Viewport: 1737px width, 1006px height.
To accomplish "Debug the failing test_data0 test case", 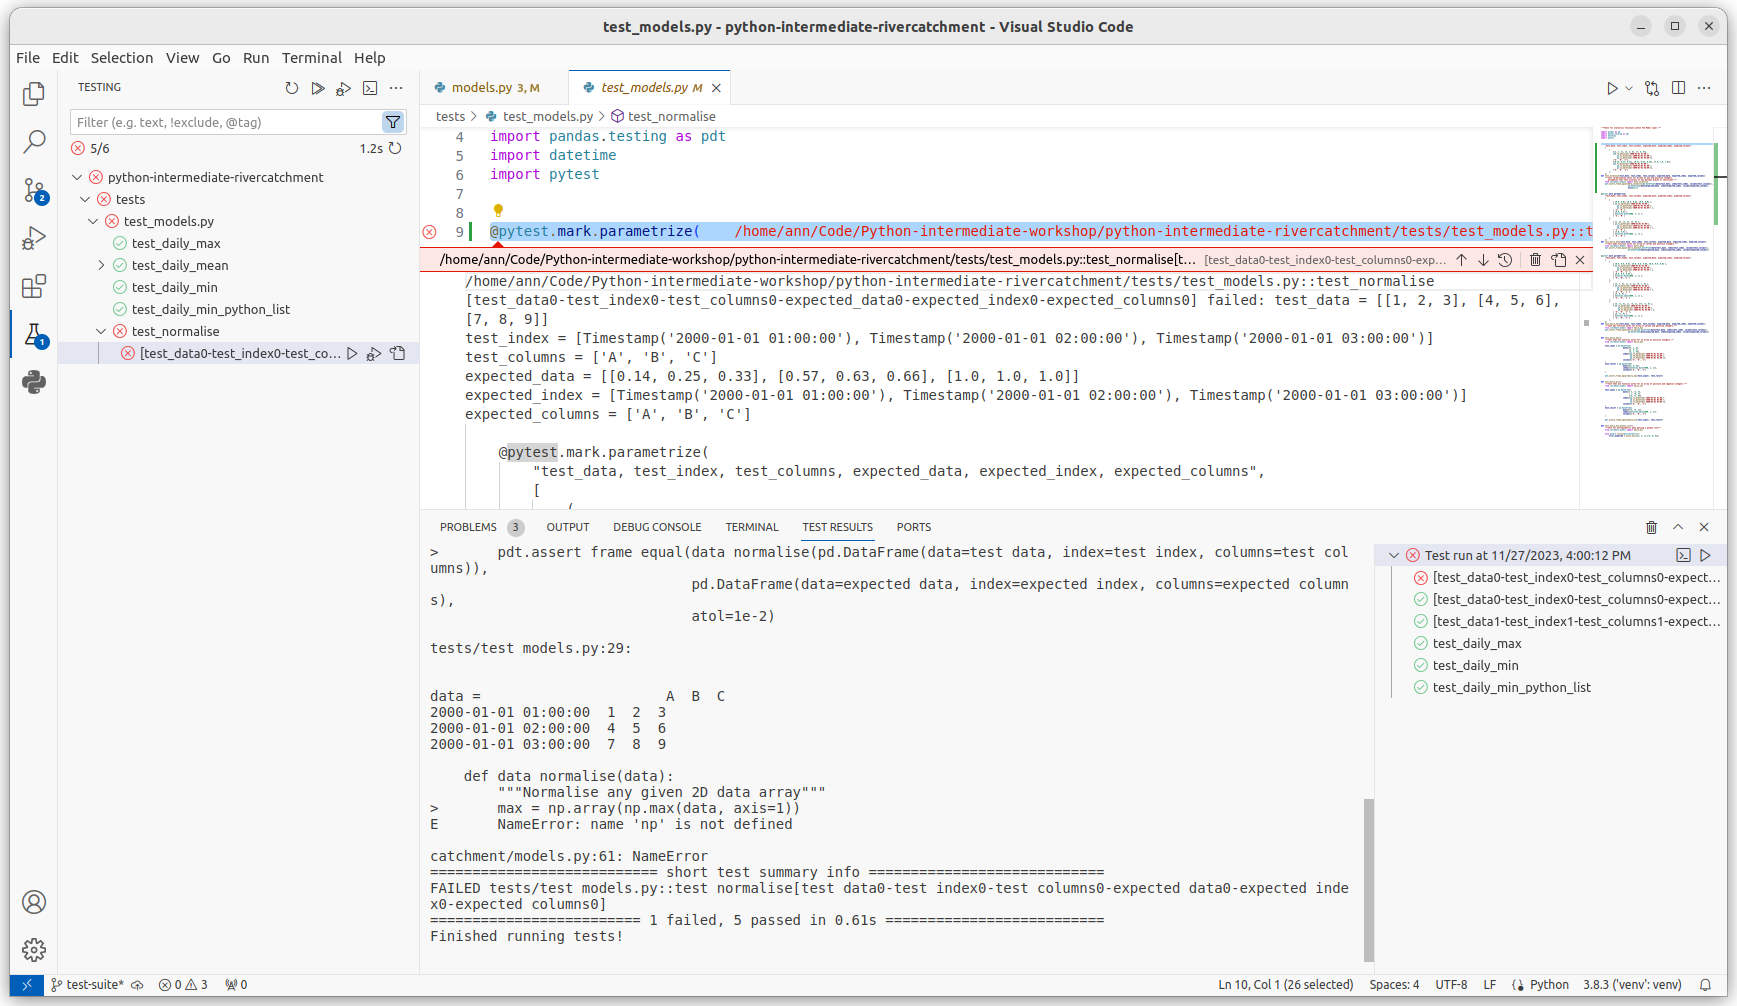I will (x=374, y=353).
